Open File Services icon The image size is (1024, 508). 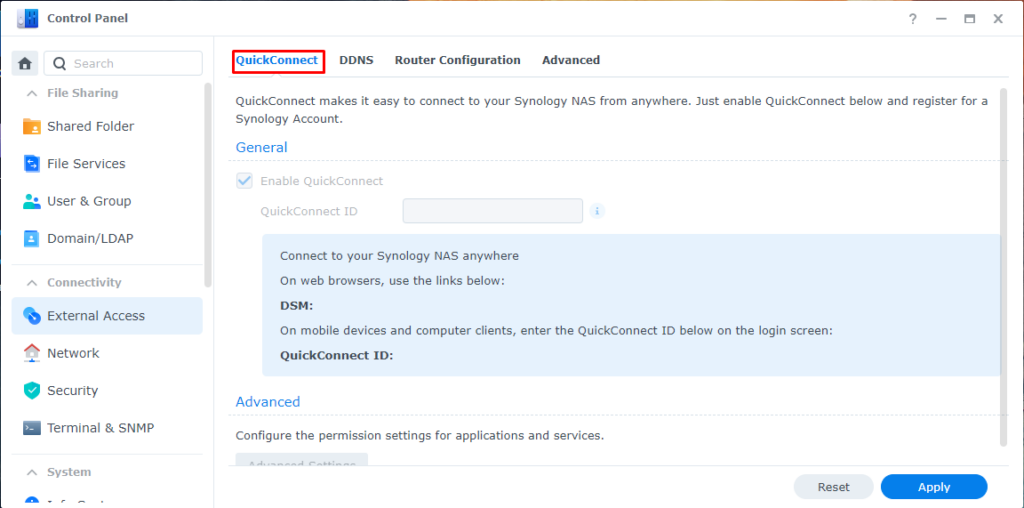point(31,164)
